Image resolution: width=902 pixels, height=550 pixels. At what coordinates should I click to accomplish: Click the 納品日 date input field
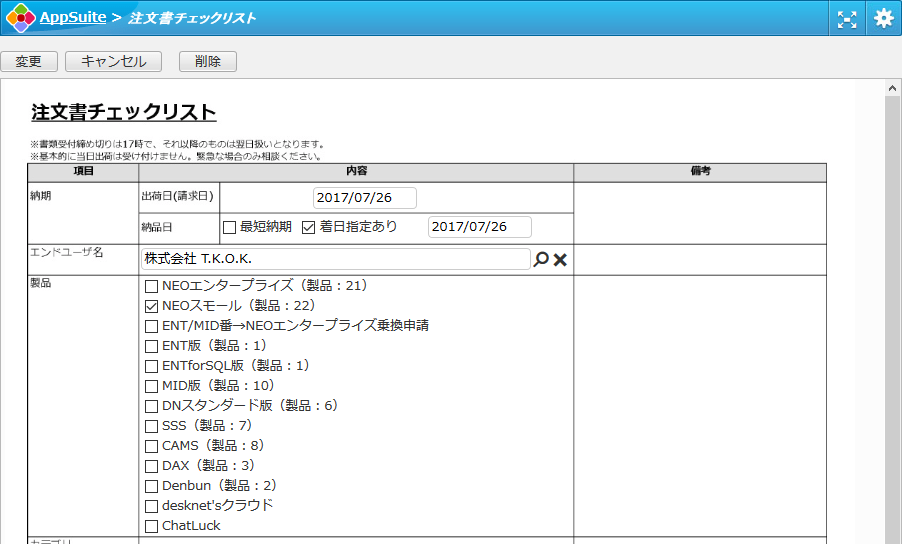[x=479, y=227]
